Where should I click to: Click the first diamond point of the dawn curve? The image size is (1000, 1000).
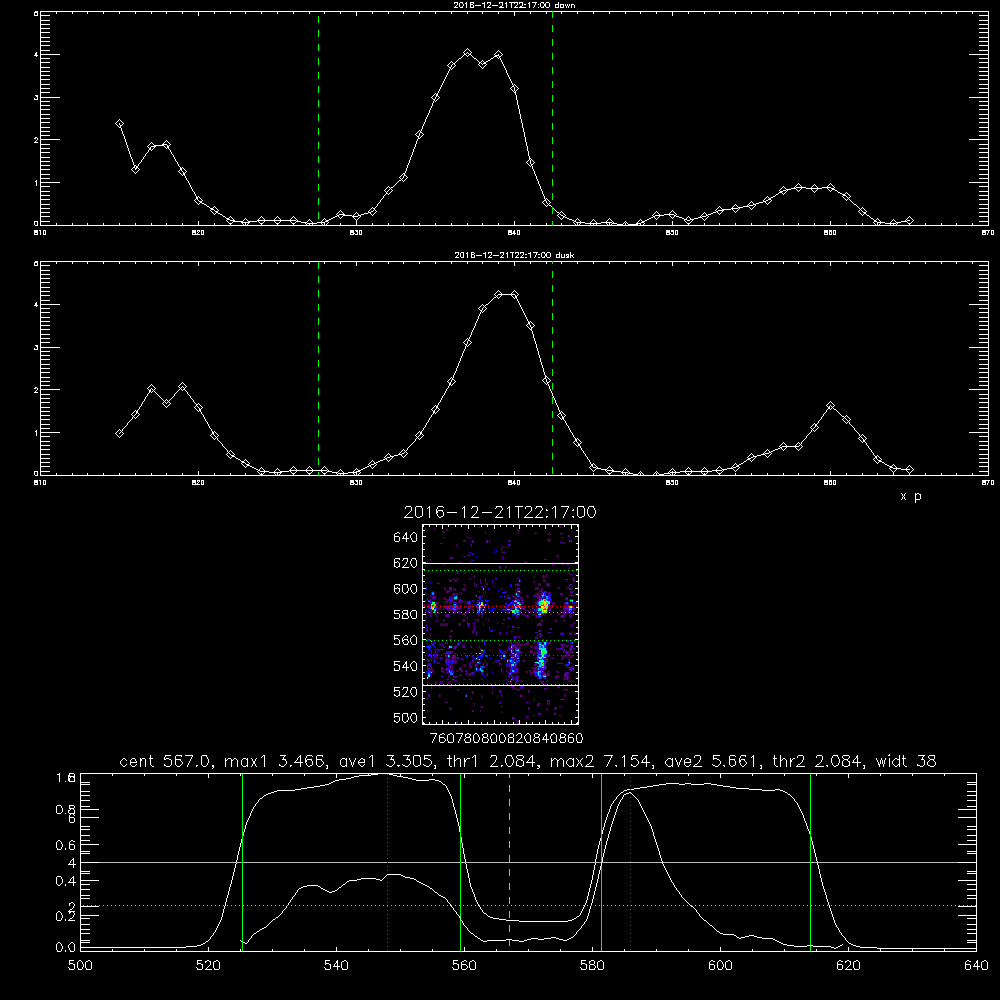pyautogui.click(x=119, y=124)
